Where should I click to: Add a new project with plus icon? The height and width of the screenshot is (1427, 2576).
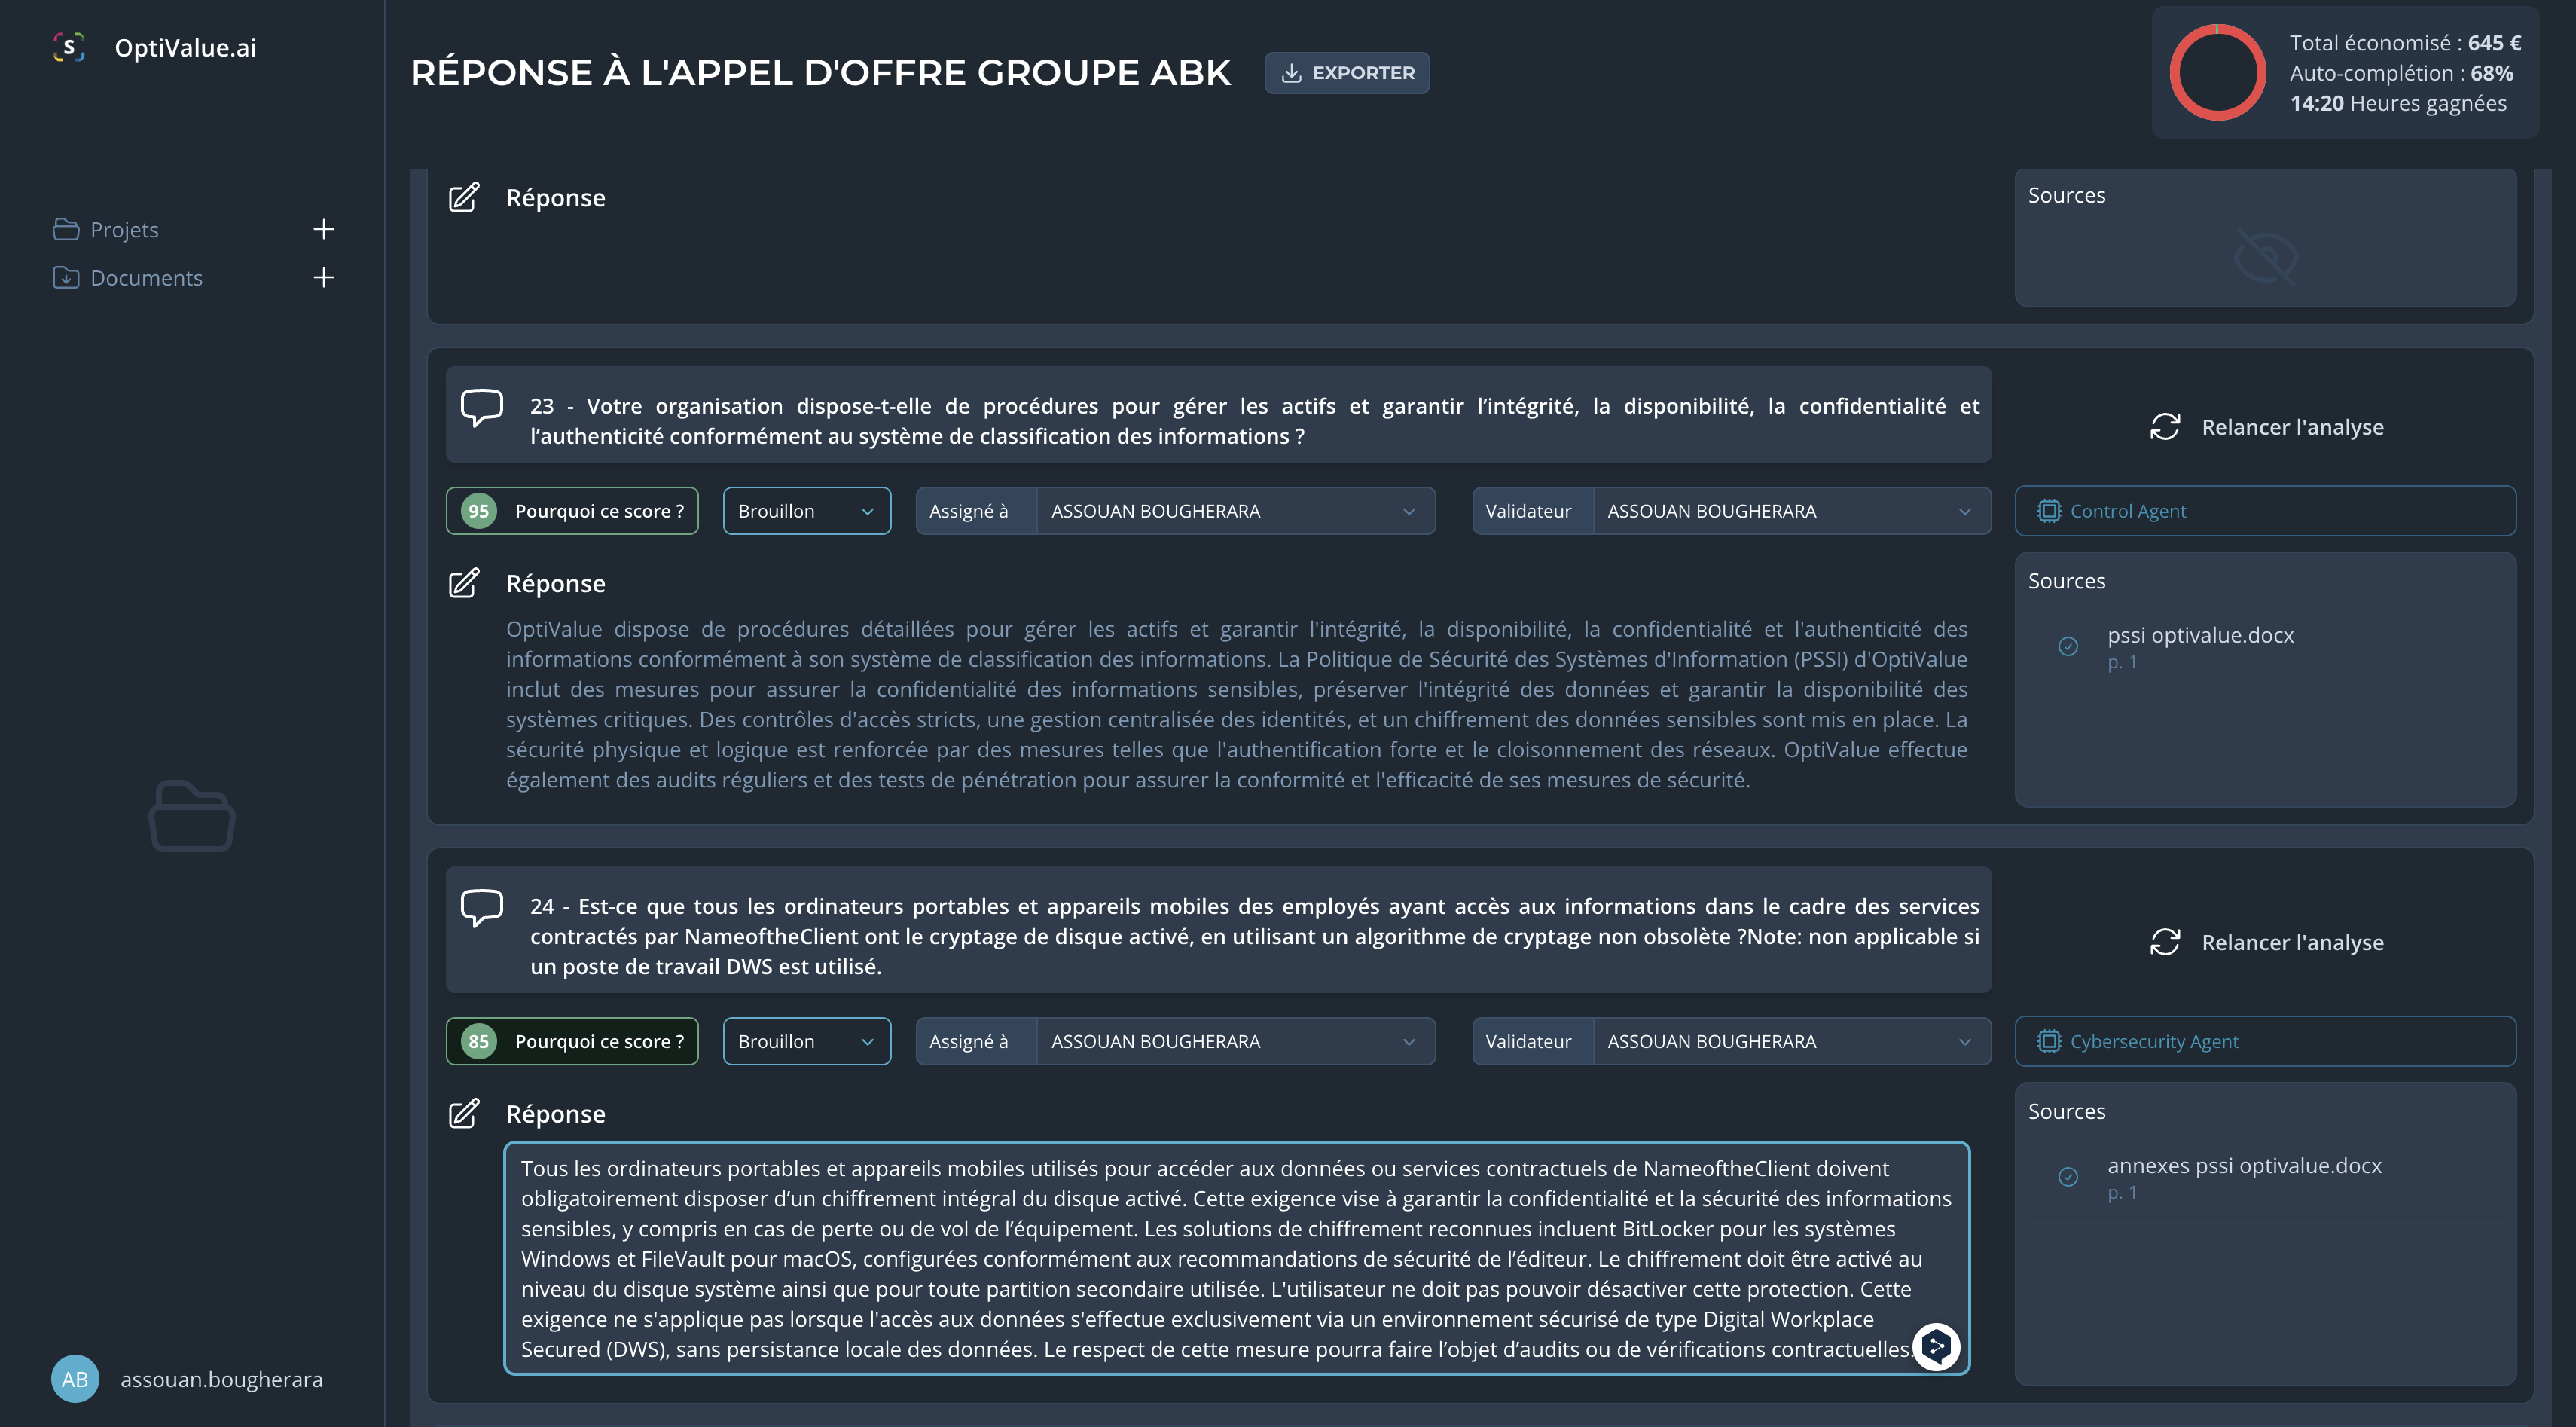tap(323, 229)
